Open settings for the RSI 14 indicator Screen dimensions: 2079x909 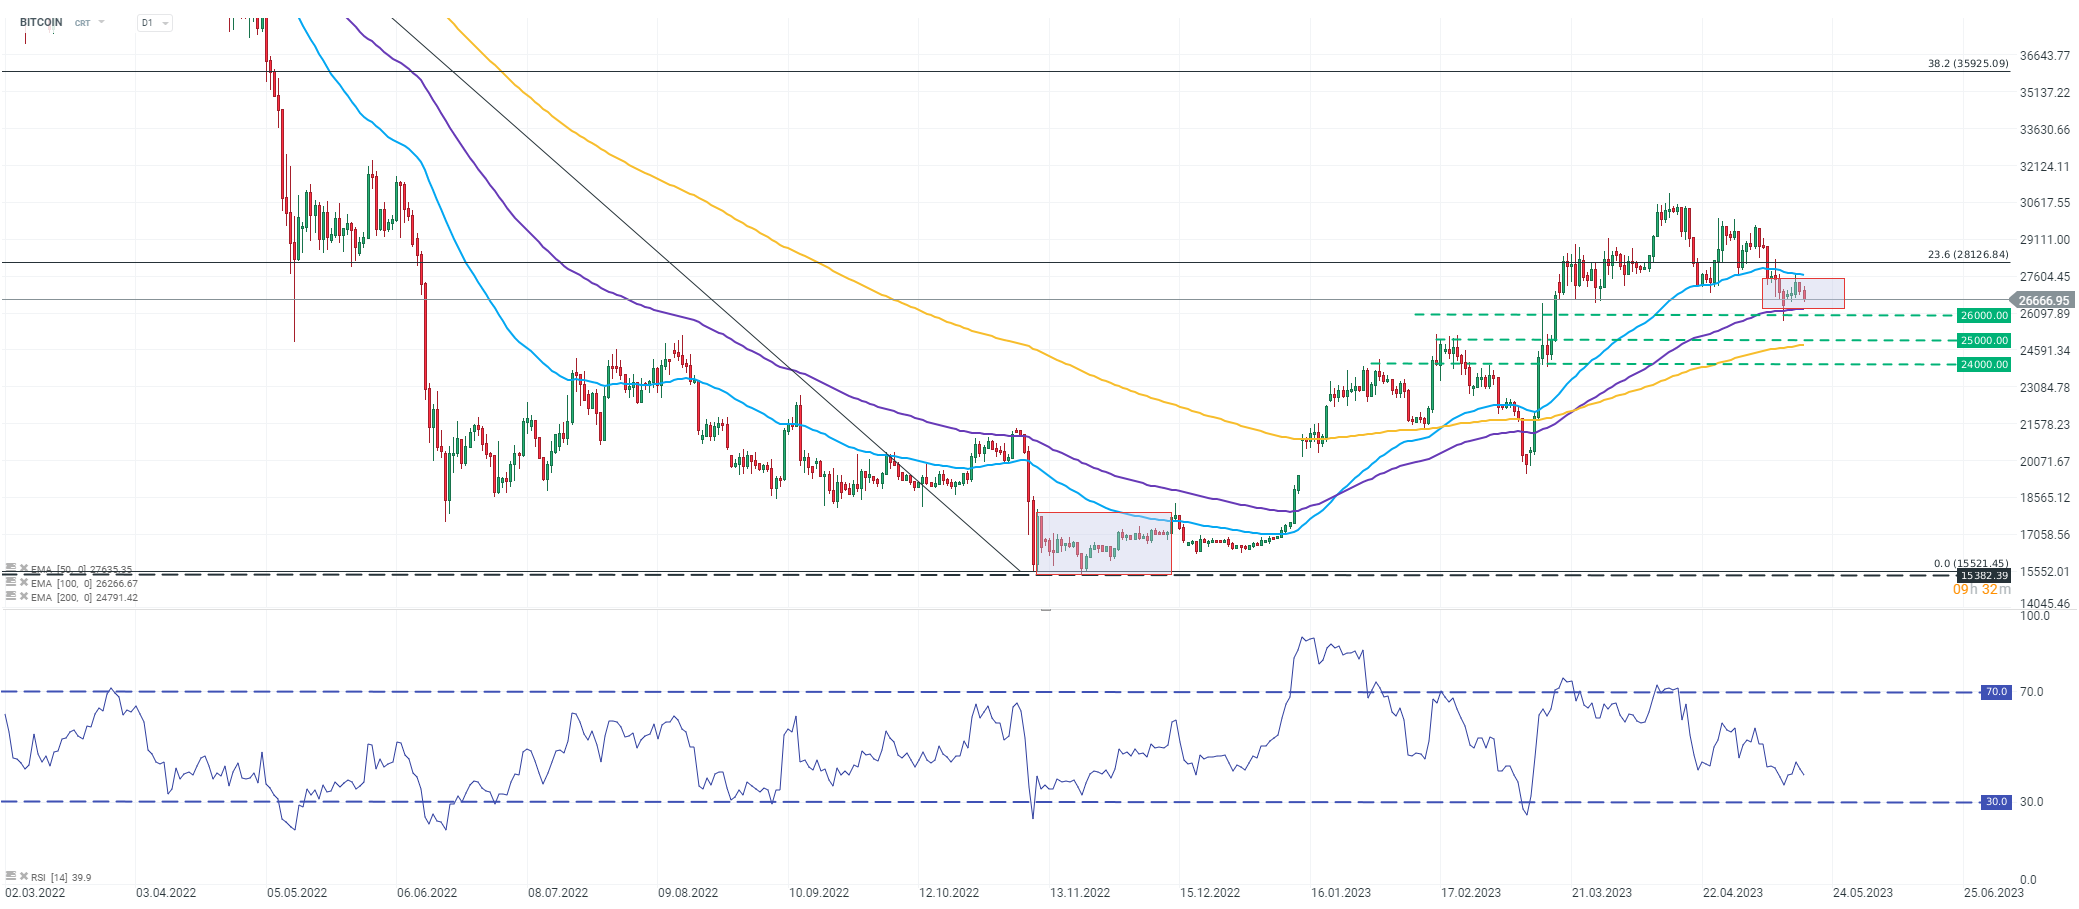[10, 877]
